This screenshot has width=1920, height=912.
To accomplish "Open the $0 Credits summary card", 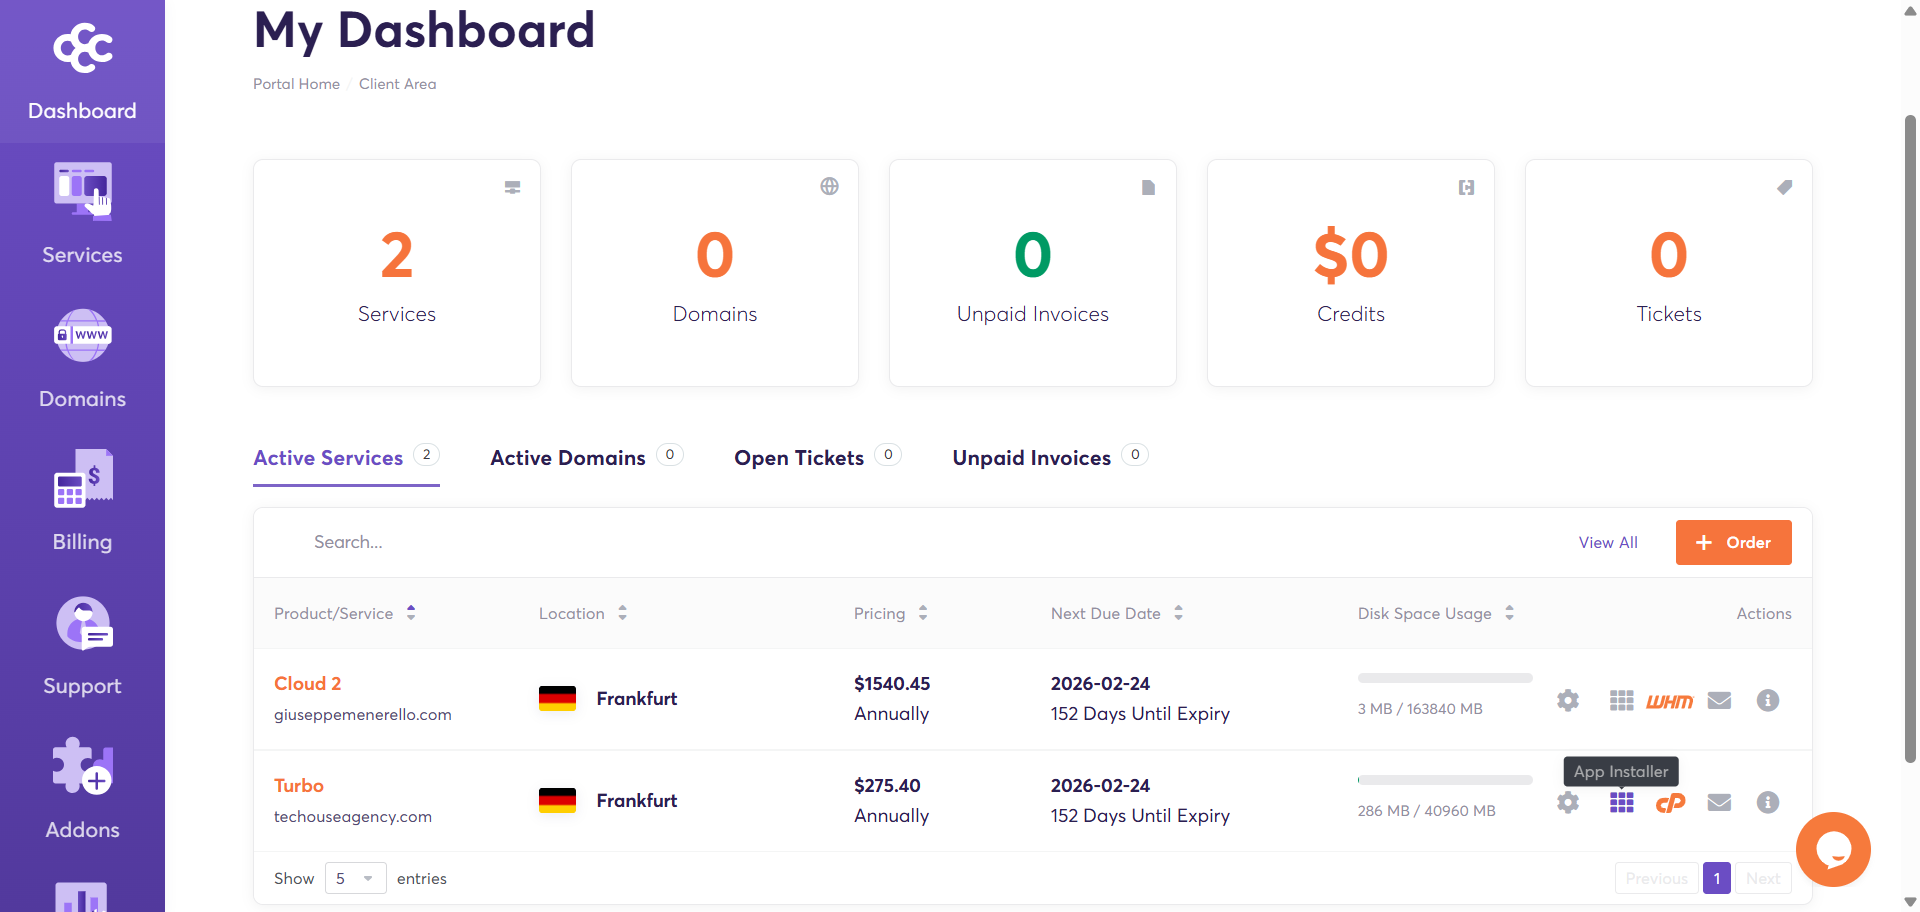I will point(1351,273).
